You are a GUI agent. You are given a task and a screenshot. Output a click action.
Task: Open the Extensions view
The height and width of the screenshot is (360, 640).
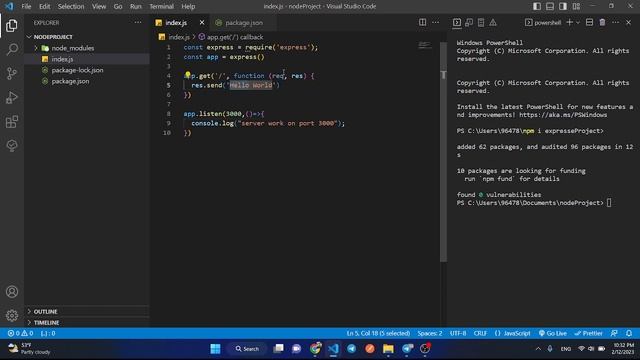12,122
